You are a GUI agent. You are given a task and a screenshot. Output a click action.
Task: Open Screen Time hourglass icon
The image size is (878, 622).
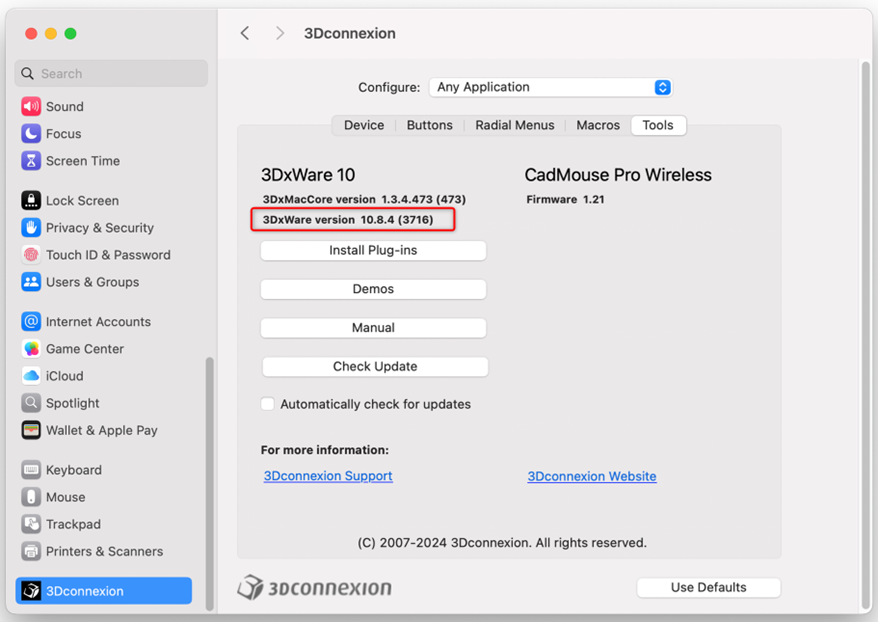click(x=31, y=161)
